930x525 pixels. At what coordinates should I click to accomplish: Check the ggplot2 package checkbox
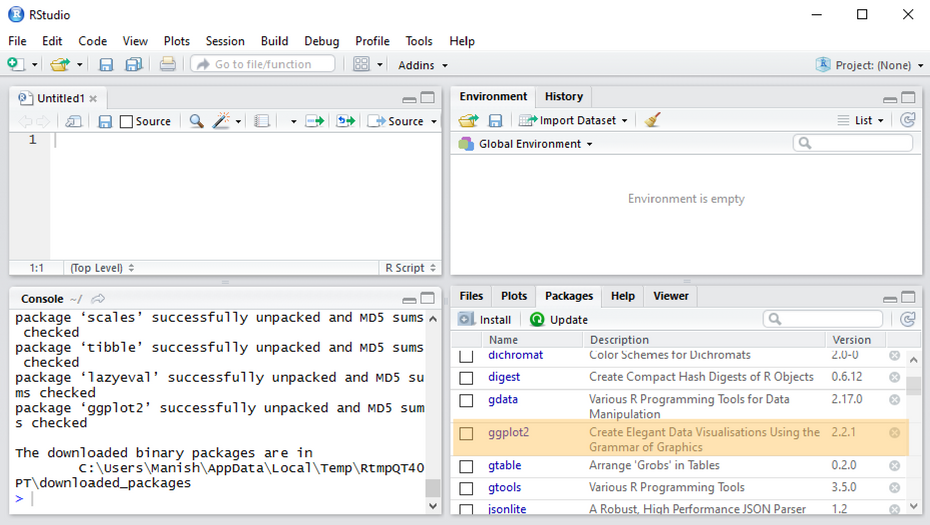tap(466, 434)
